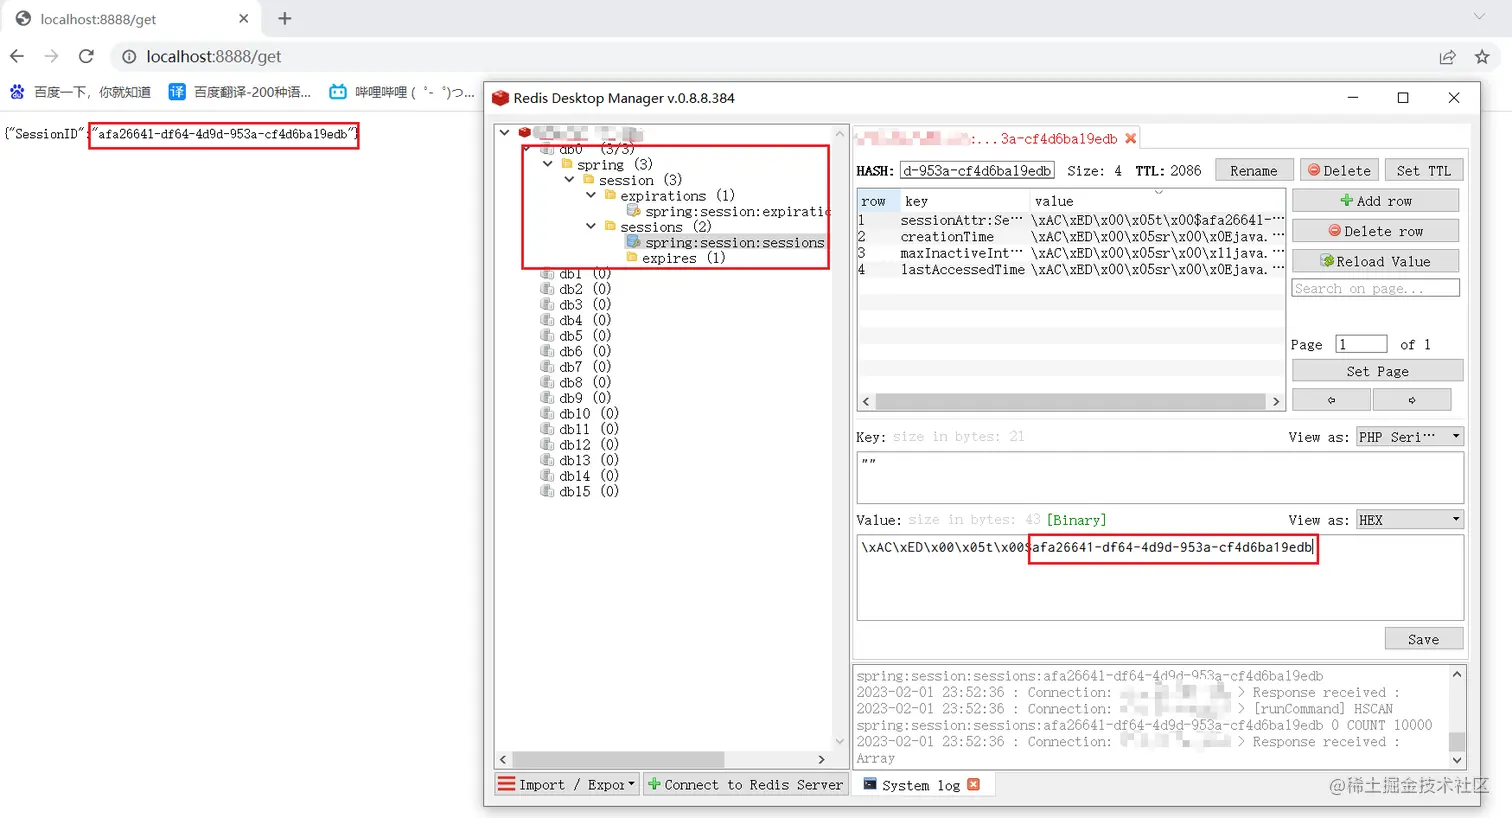
Task: Click Reload Value button
Action: click(x=1376, y=261)
